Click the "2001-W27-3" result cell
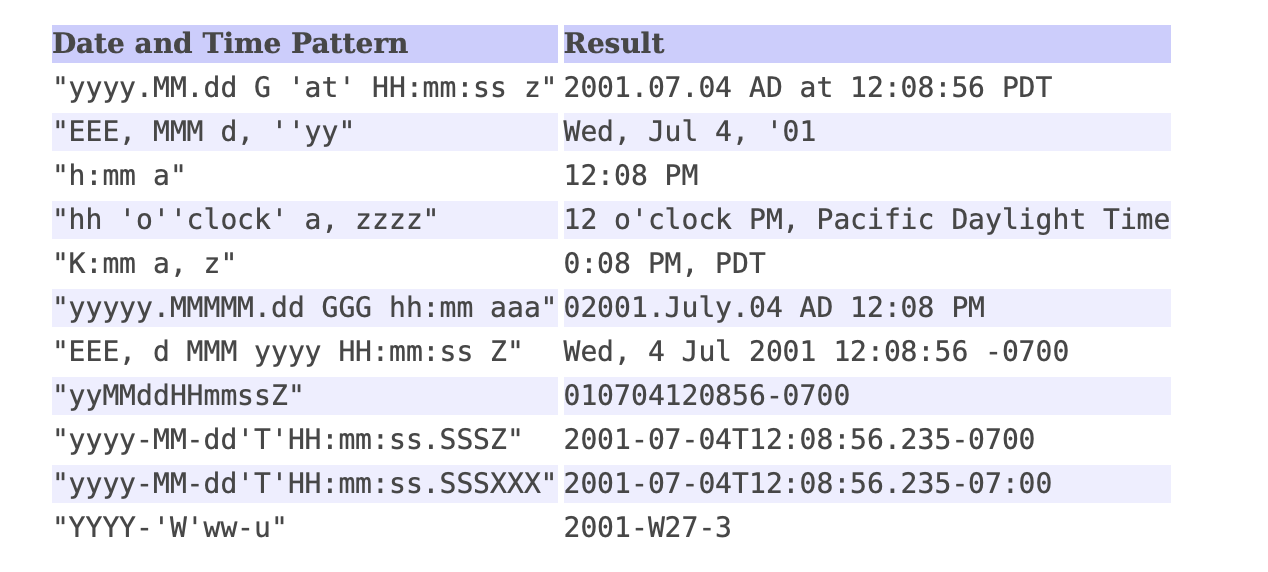Screen dimensions: 1268x572 (648, 528)
